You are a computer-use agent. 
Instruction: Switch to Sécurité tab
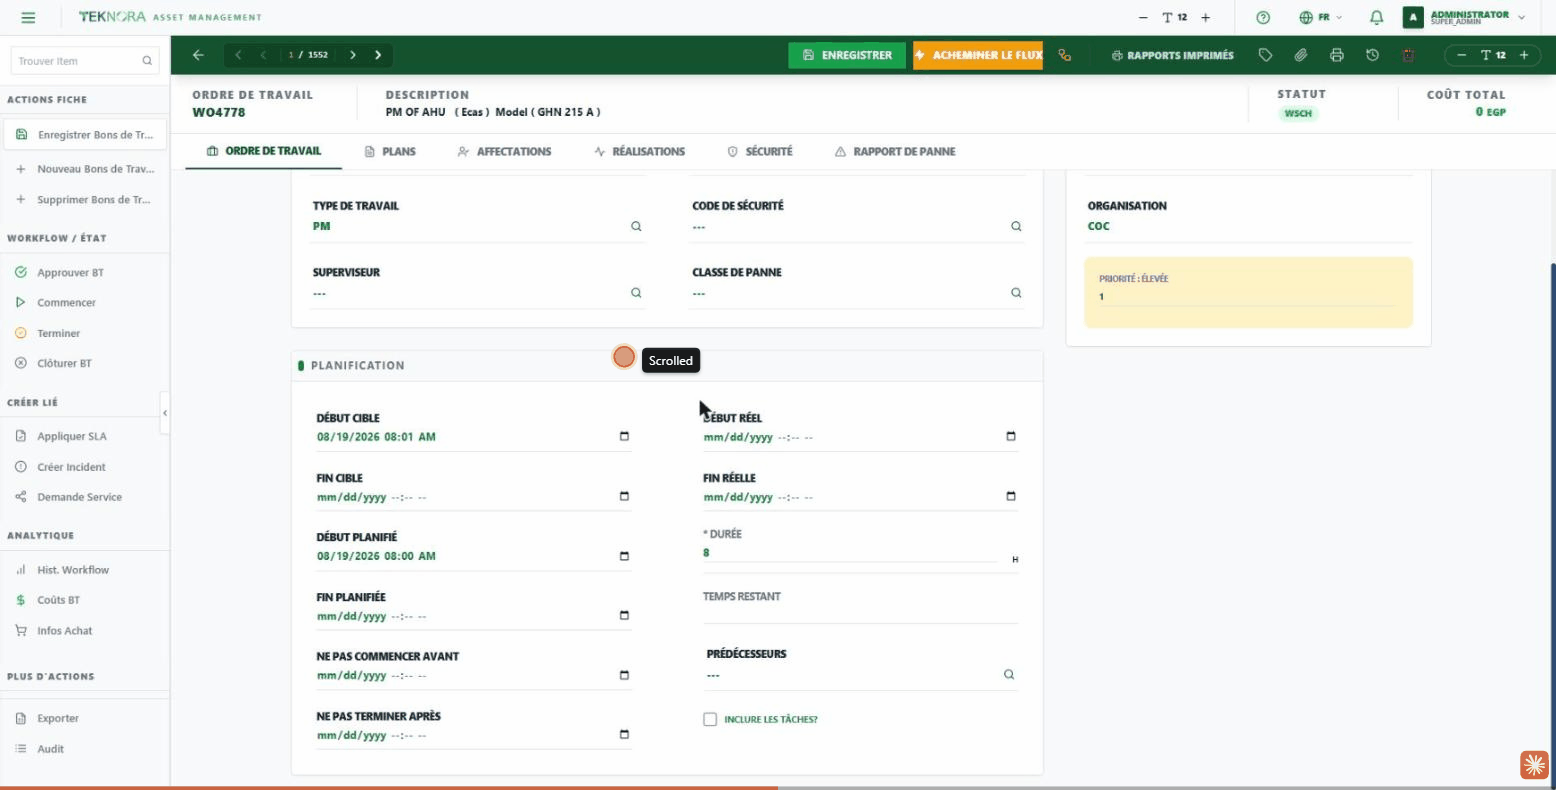(x=759, y=151)
